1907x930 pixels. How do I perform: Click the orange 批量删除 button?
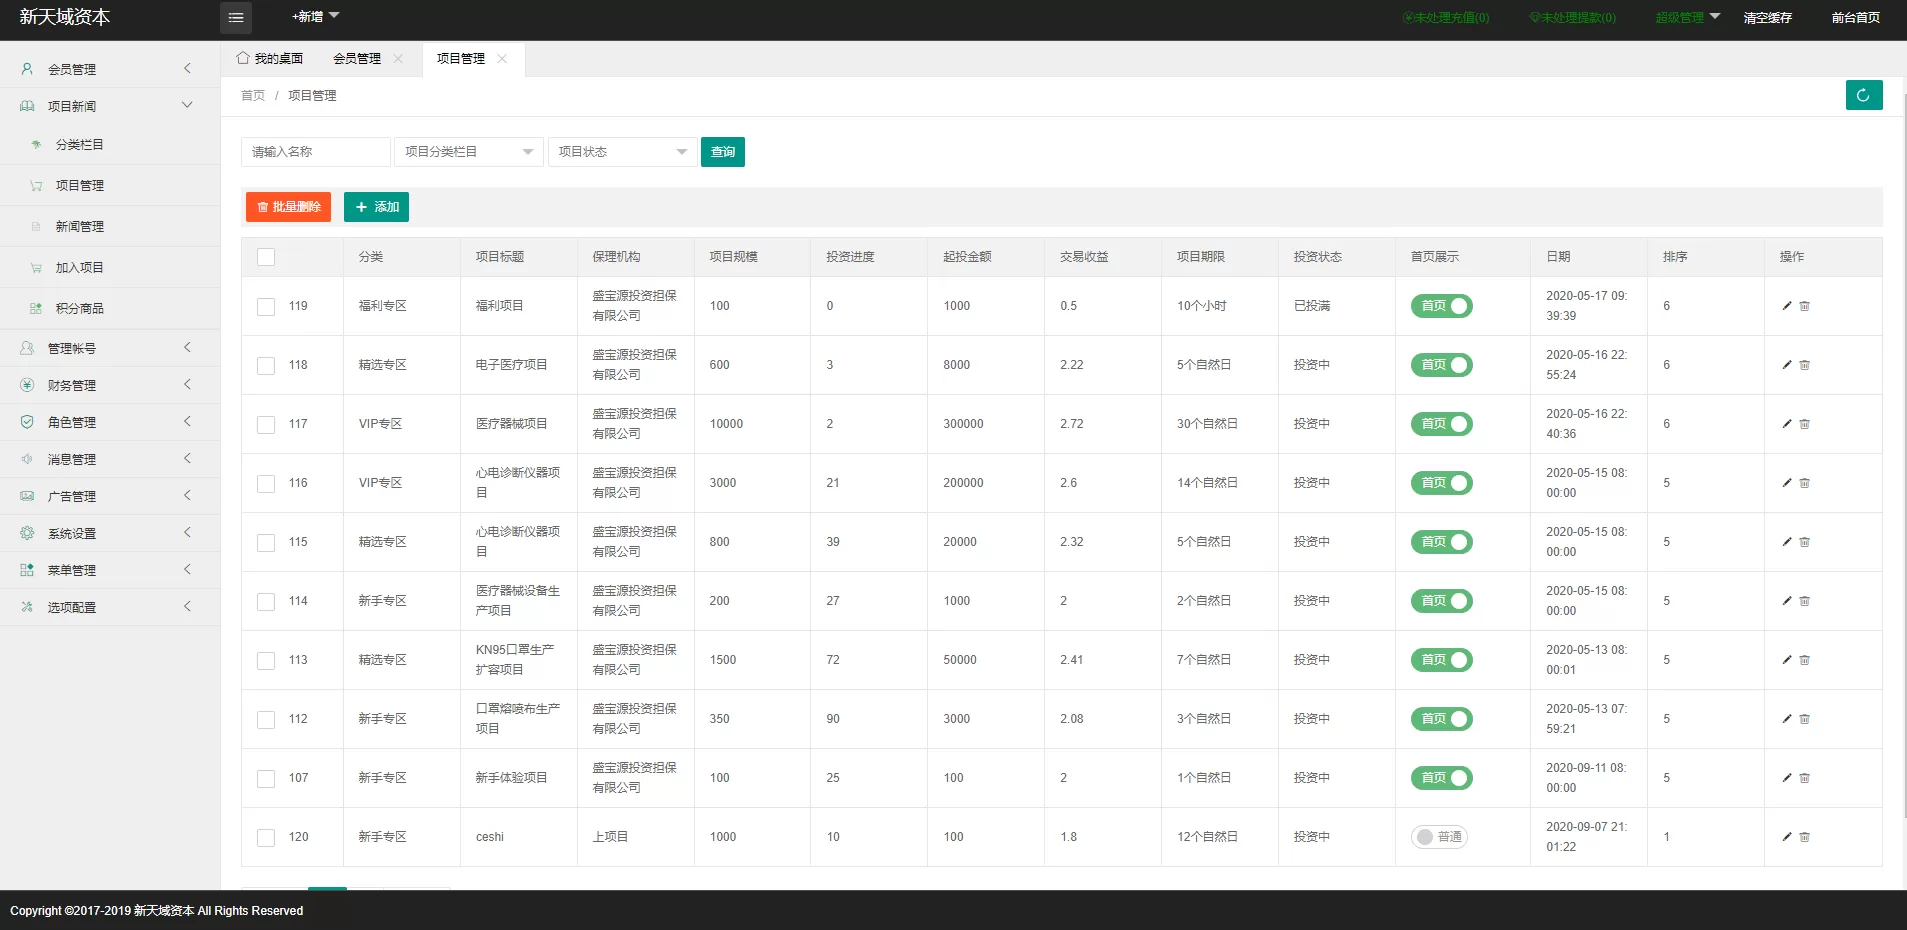pos(288,207)
